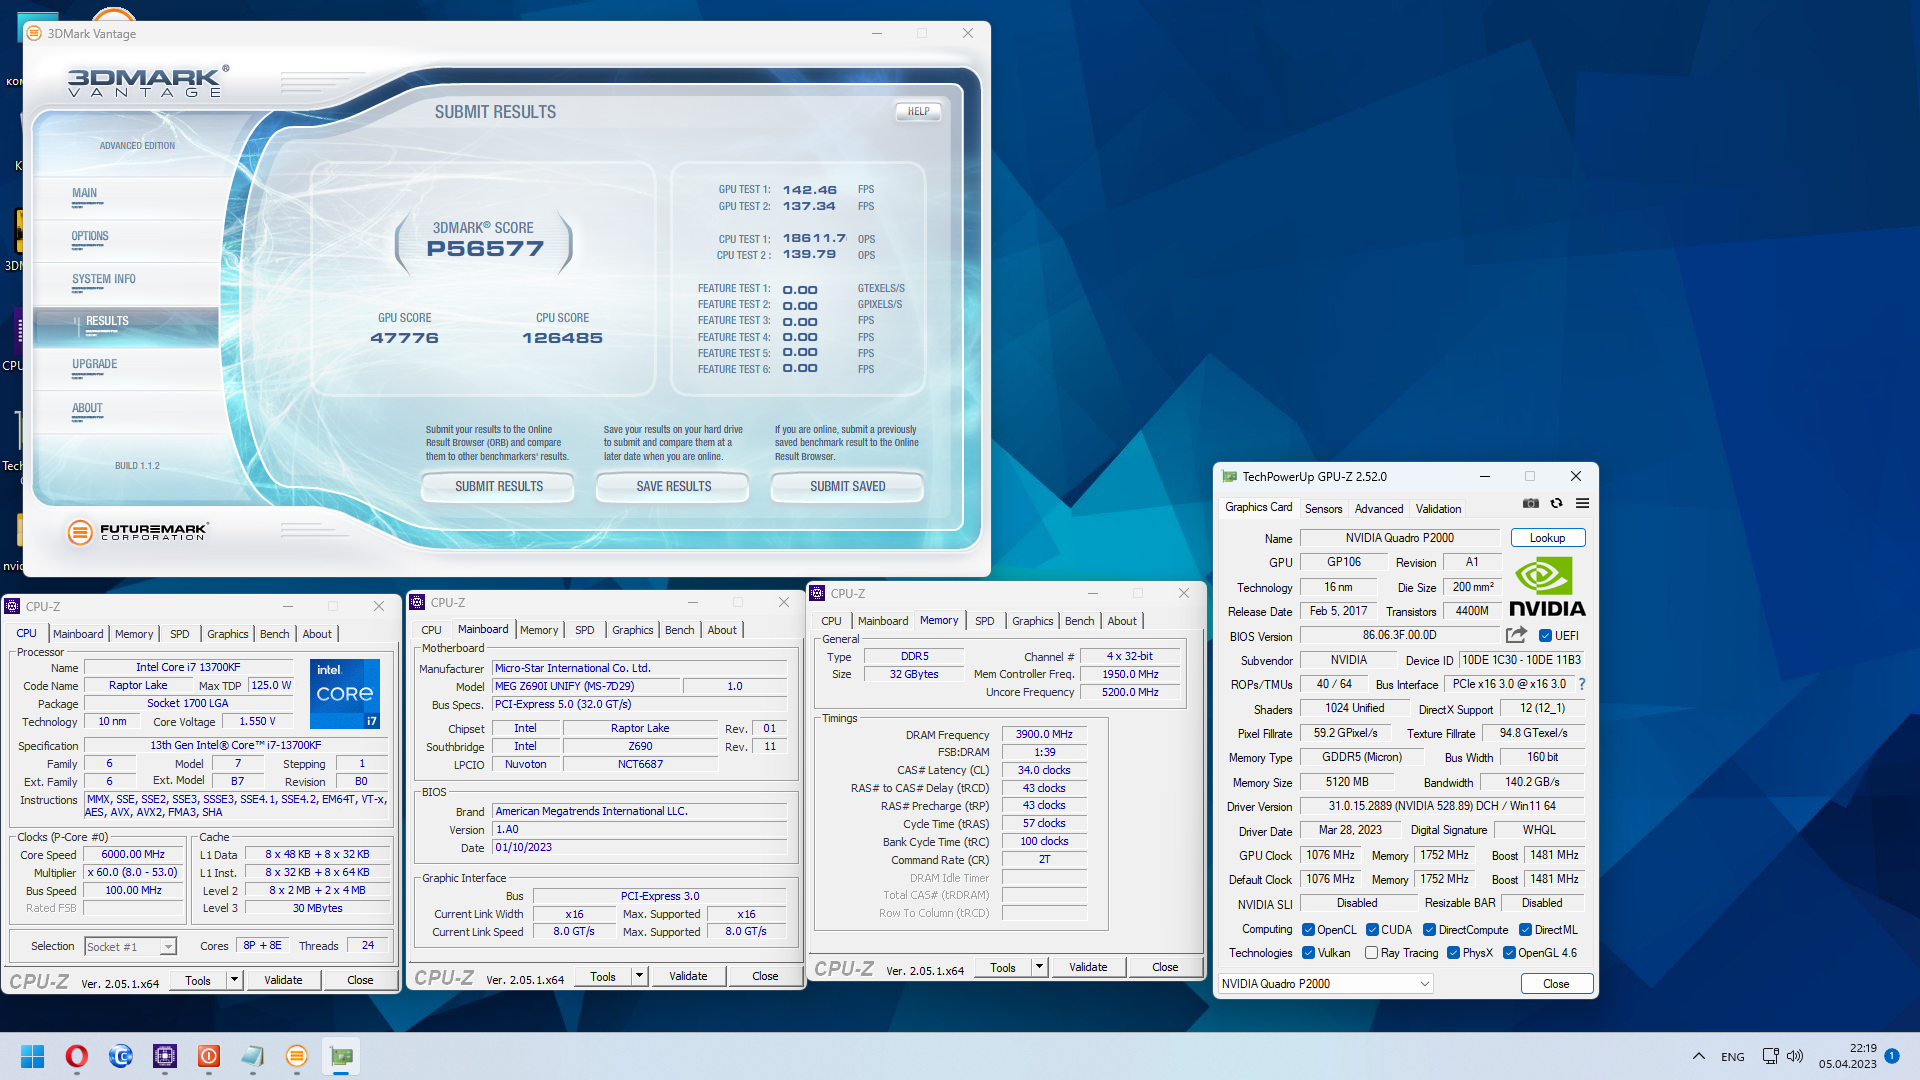This screenshot has width=1920, height=1080.
Task: Open the Validation tab in GPU-Z
Action: tap(1438, 509)
